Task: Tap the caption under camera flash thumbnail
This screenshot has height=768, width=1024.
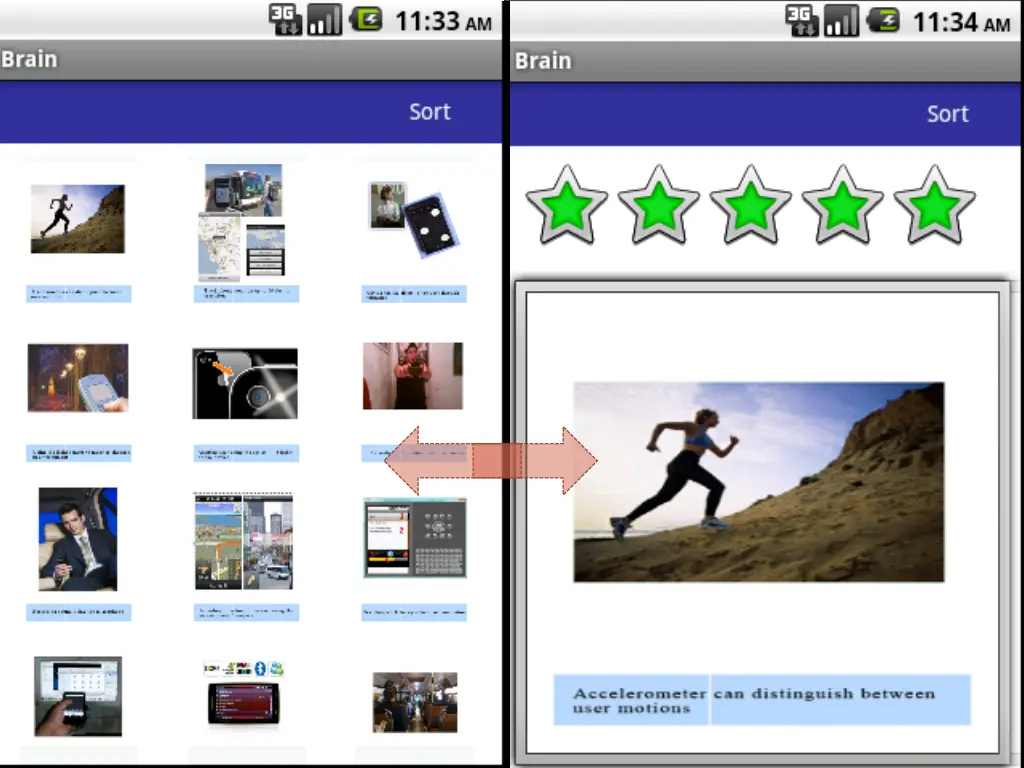Action: (x=246, y=453)
